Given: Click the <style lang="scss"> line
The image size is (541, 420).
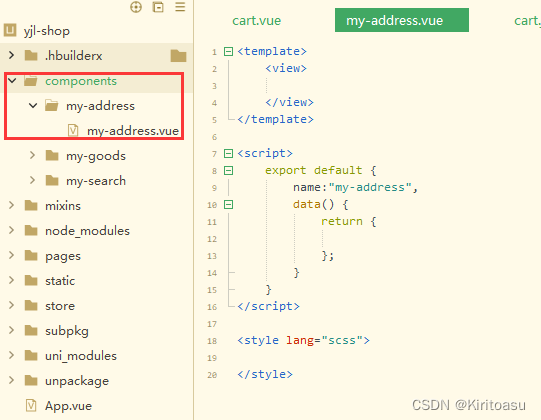Looking at the screenshot, I should [x=304, y=341].
